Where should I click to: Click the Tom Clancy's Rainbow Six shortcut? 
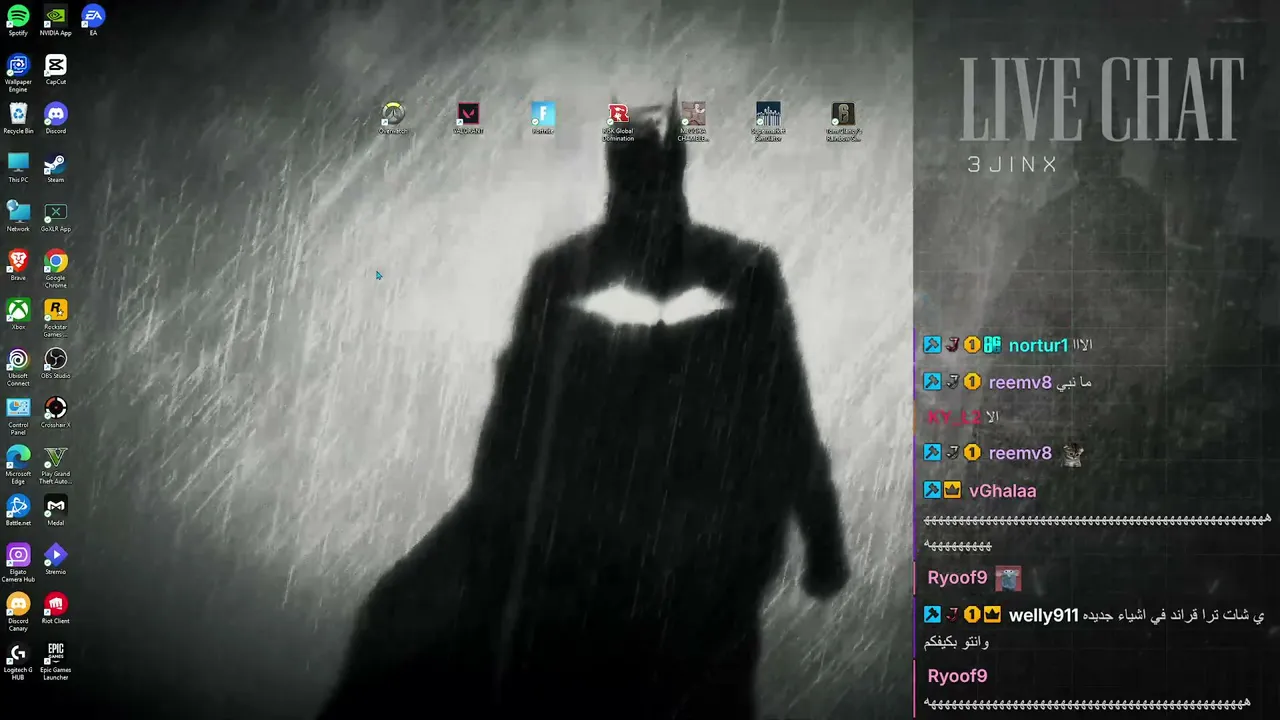(843, 122)
